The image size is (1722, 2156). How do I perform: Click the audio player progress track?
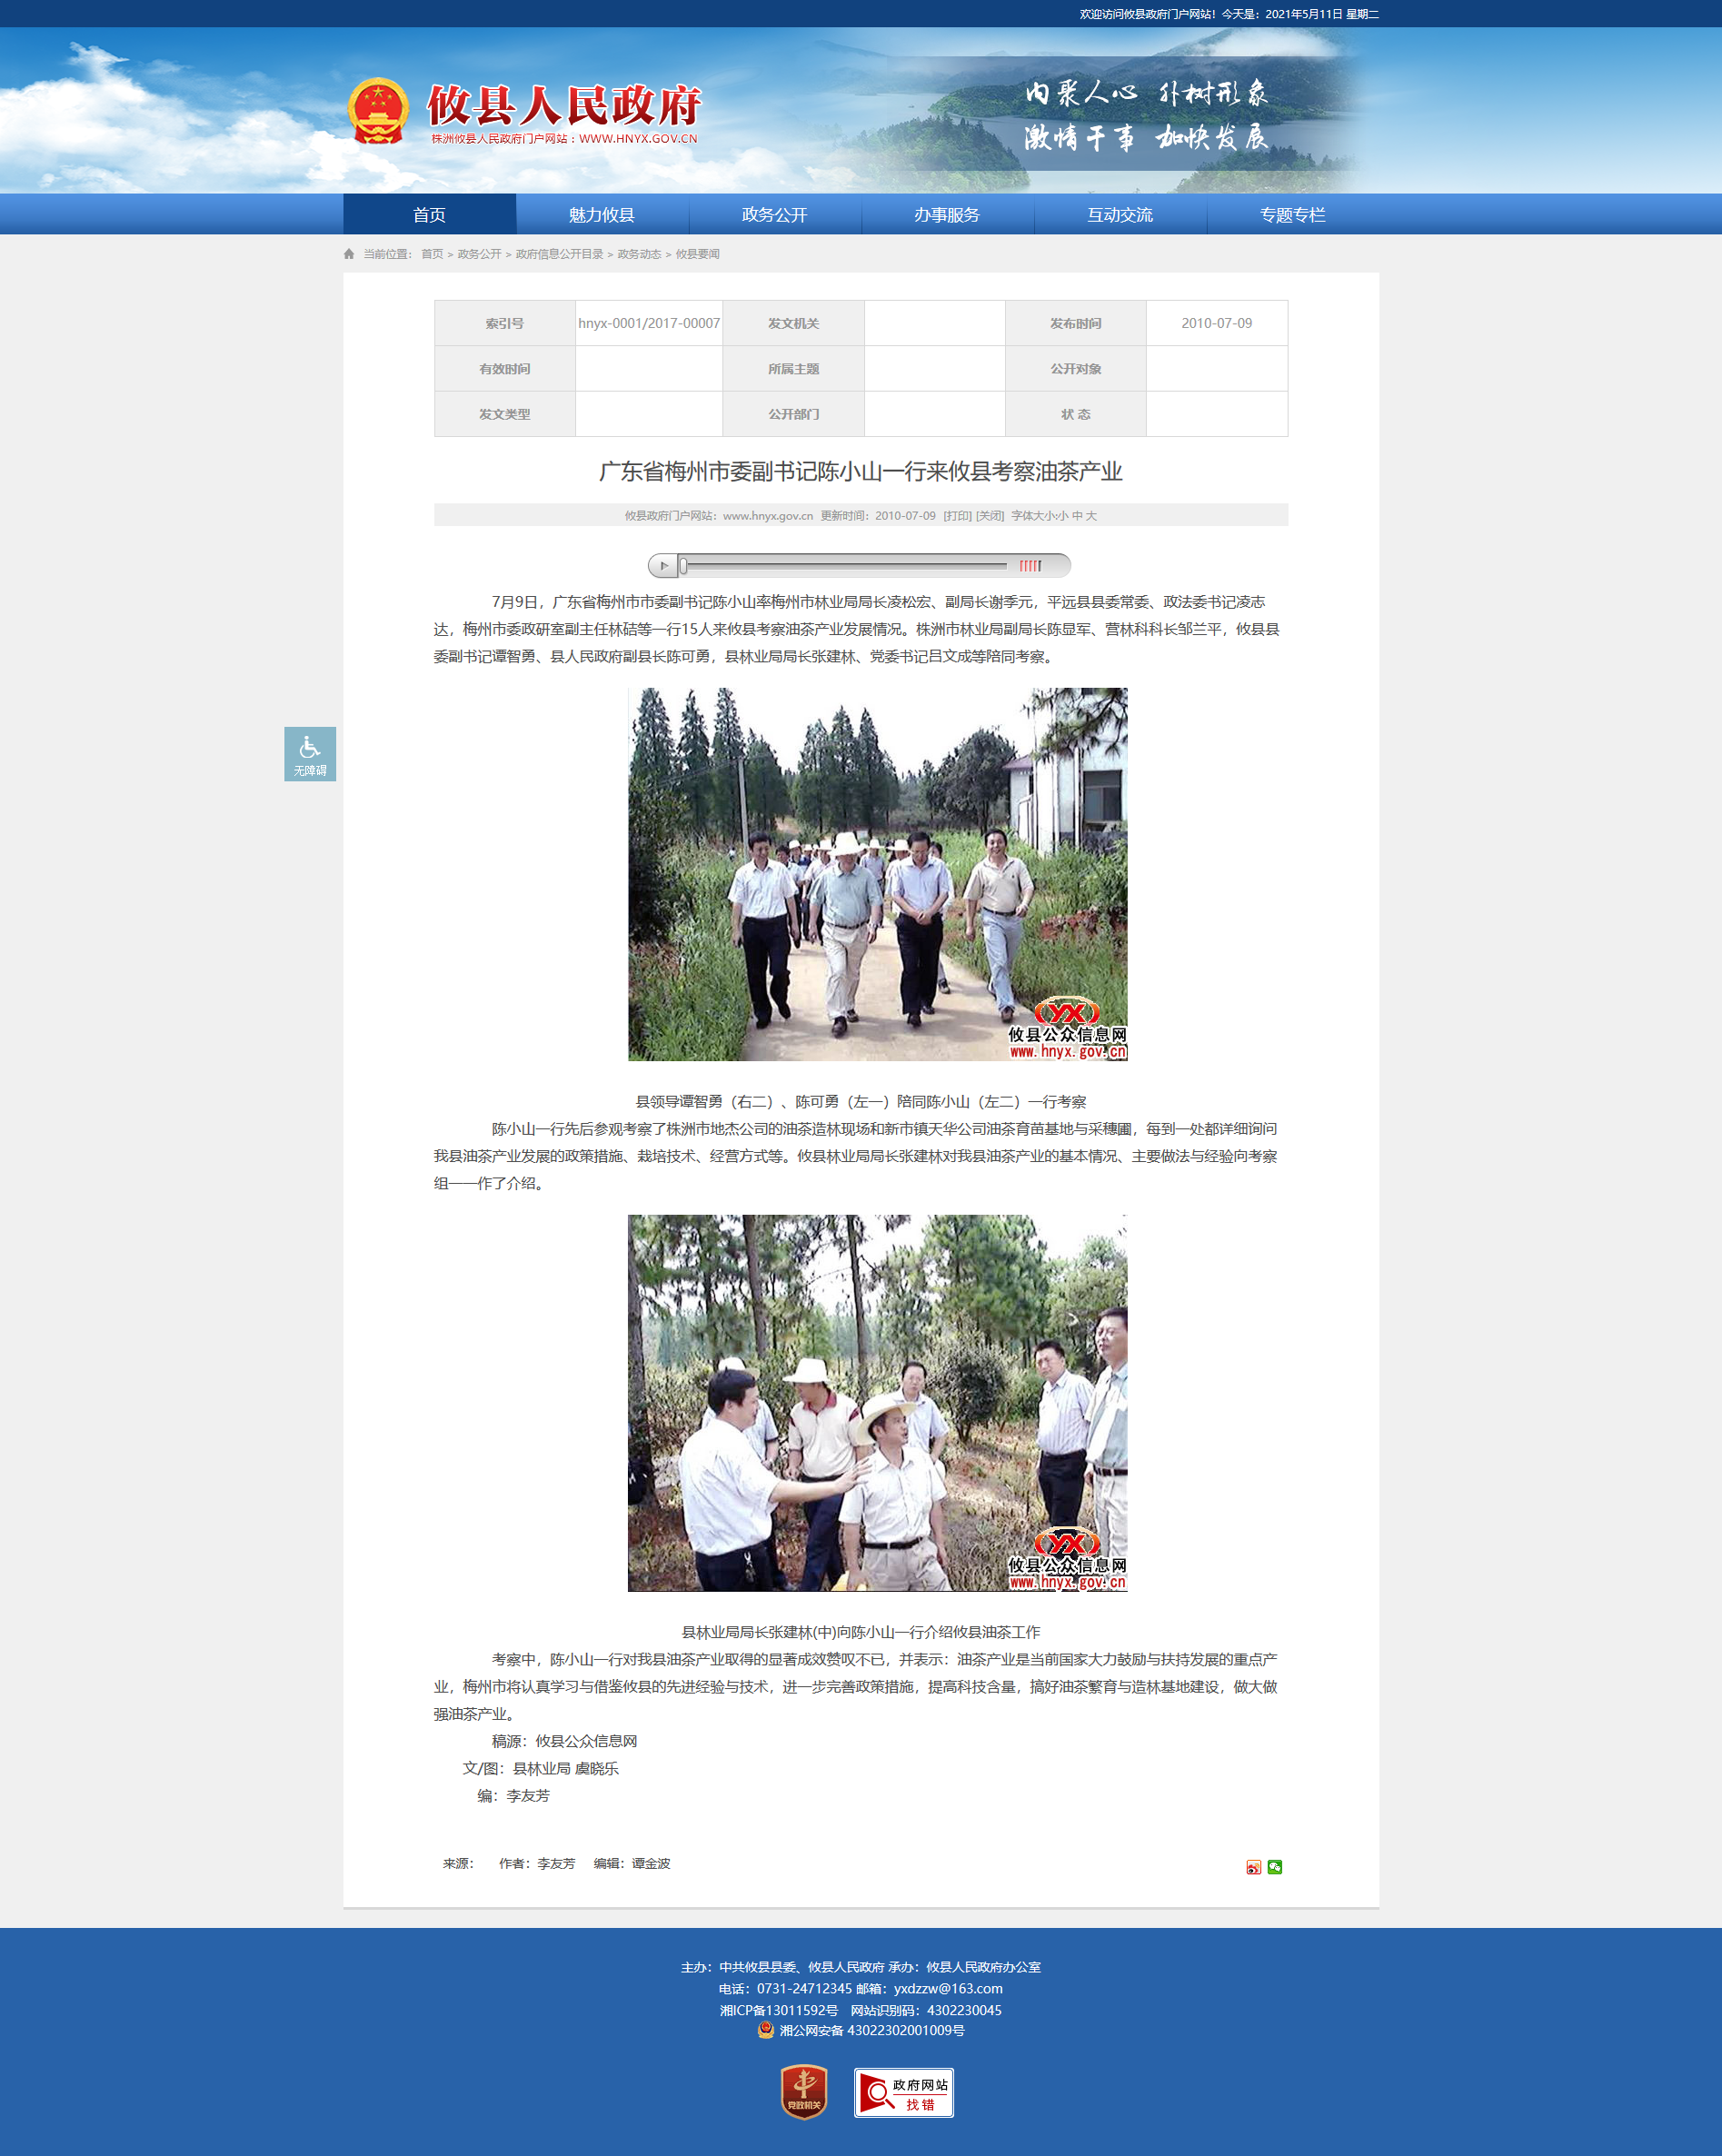(x=845, y=566)
